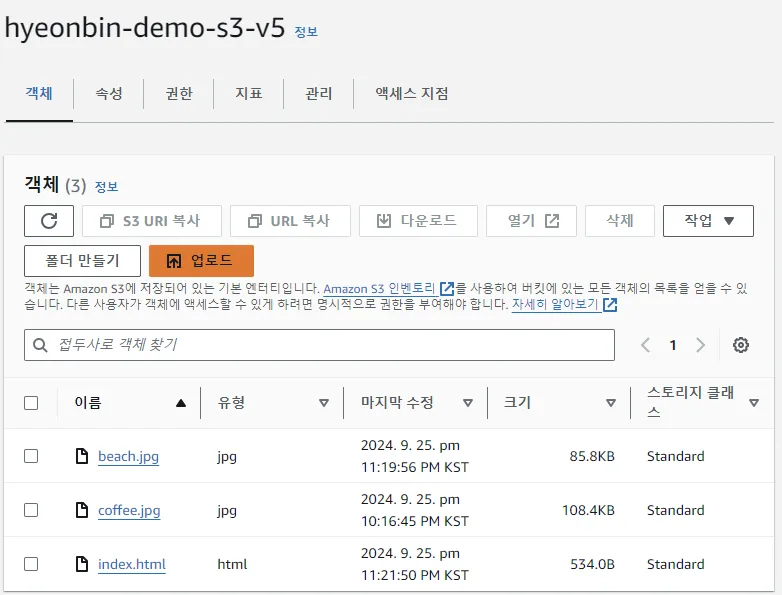Click the orange 업로드 button
Image resolution: width=782 pixels, height=595 pixels.
click(201, 260)
